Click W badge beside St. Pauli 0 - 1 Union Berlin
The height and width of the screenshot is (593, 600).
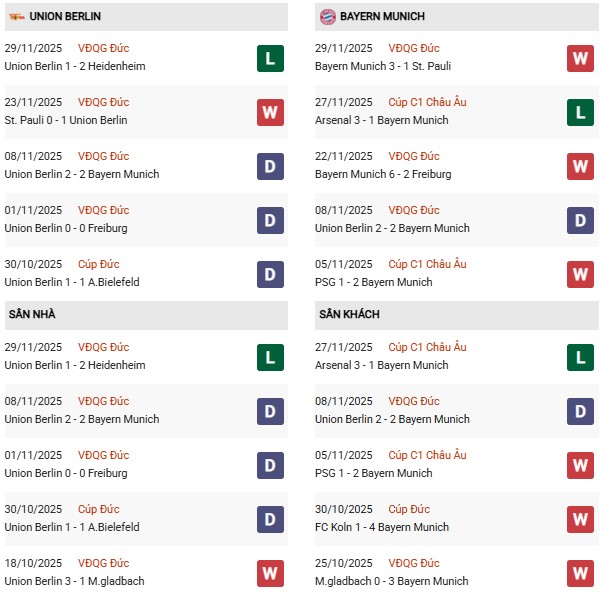pos(270,112)
